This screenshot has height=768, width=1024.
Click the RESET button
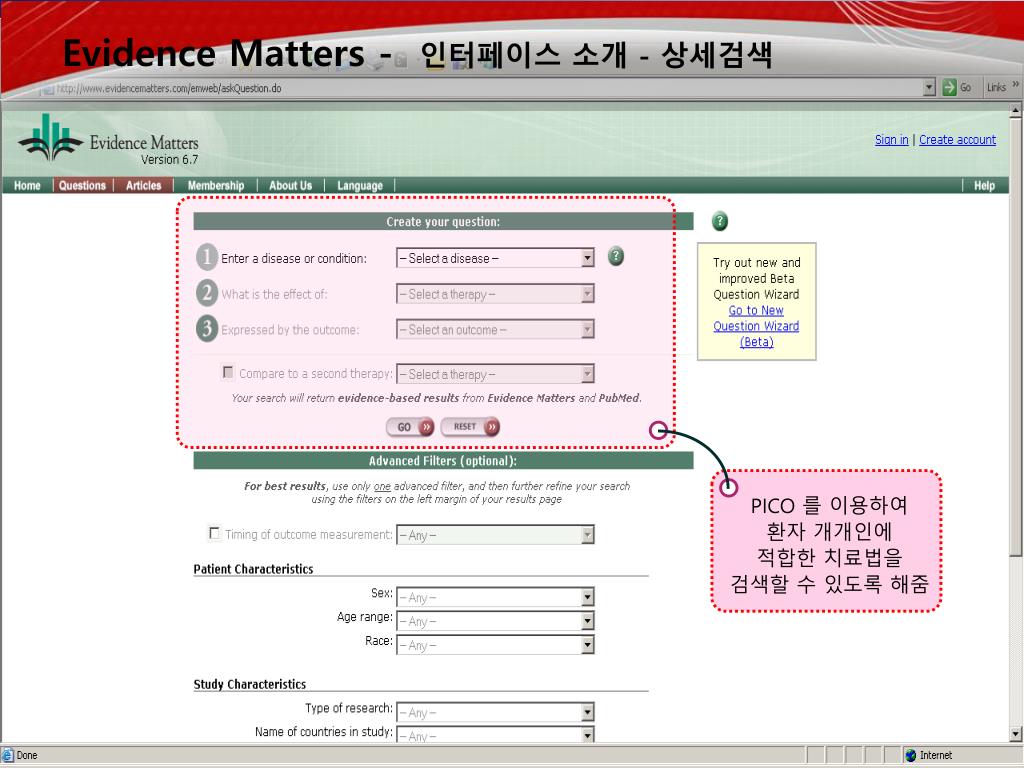coord(470,427)
